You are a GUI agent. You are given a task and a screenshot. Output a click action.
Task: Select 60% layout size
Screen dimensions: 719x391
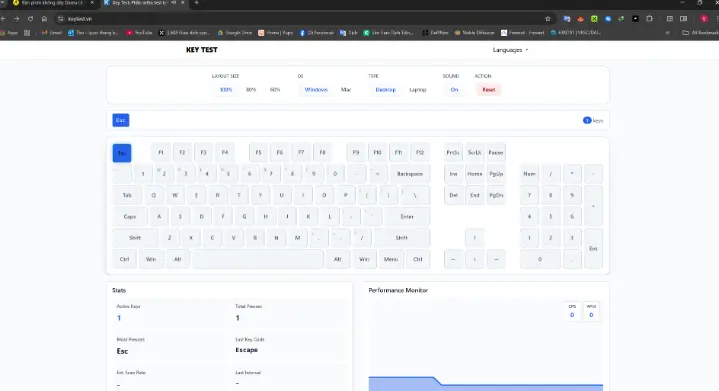pos(275,90)
